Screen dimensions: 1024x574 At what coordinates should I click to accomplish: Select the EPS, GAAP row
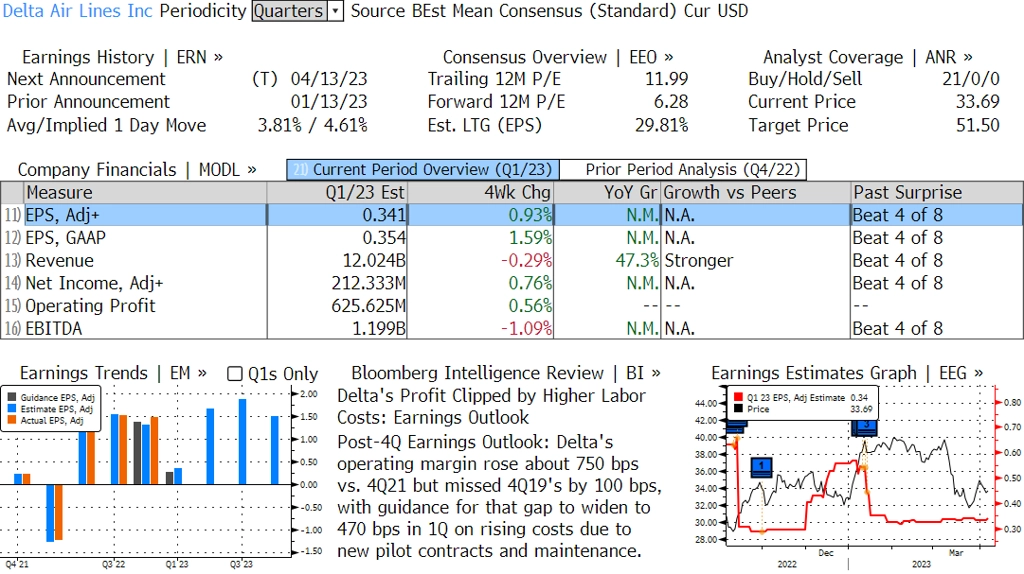point(512,238)
